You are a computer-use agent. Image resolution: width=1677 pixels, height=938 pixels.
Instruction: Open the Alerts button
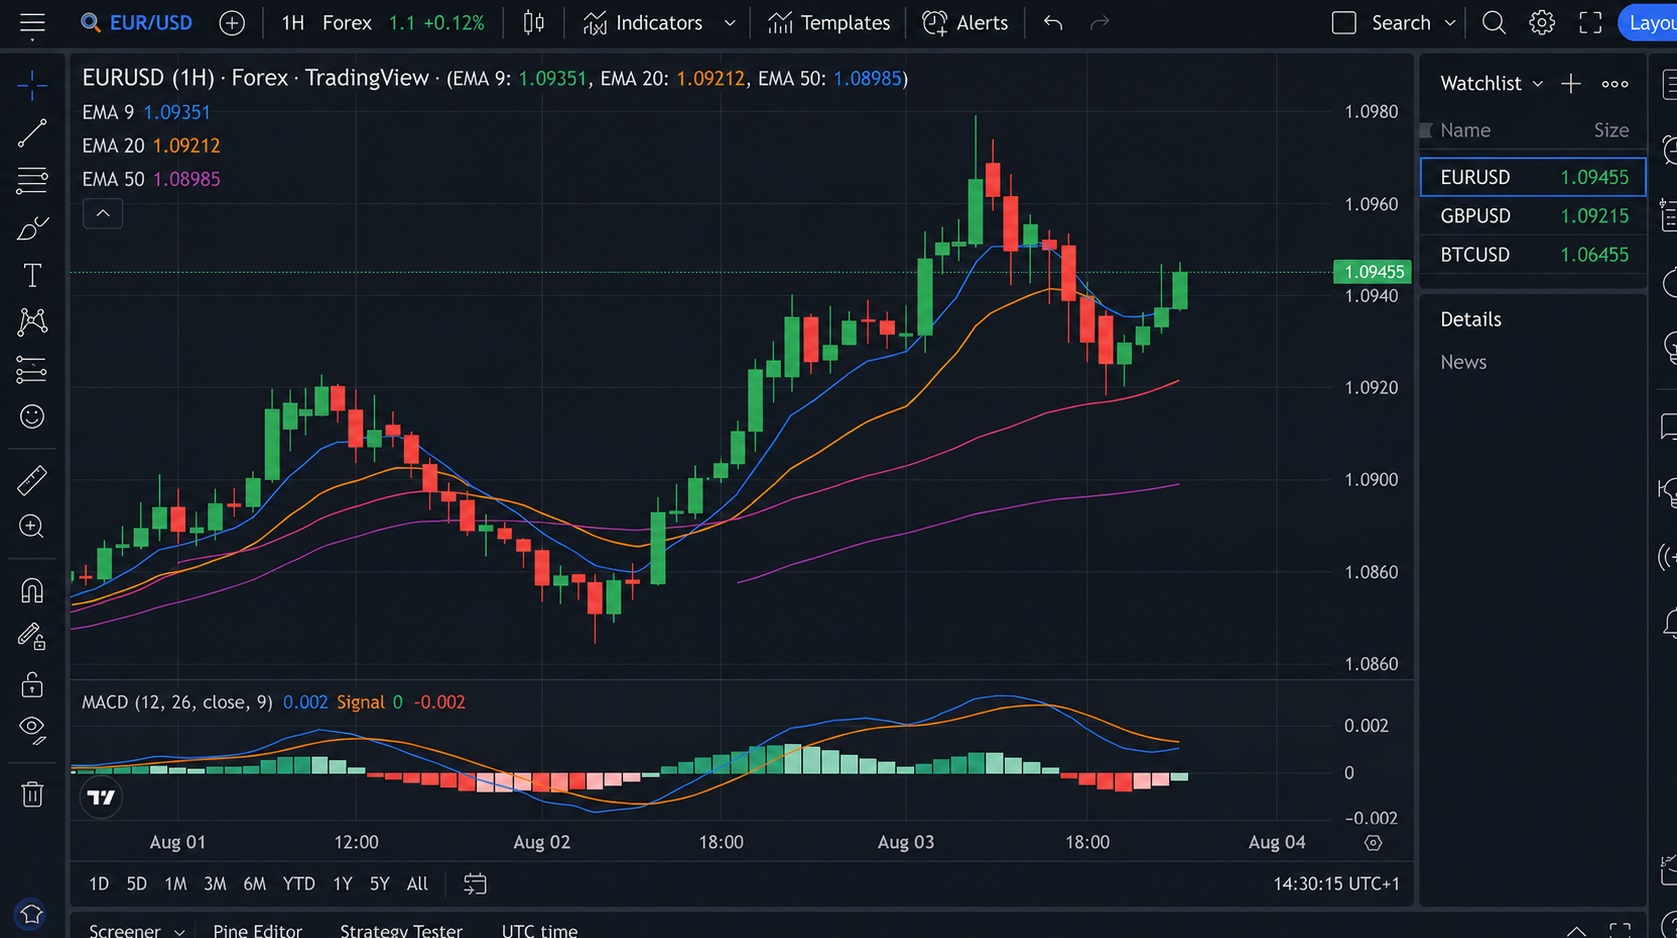pyautogui.click(x=965, y=22)
